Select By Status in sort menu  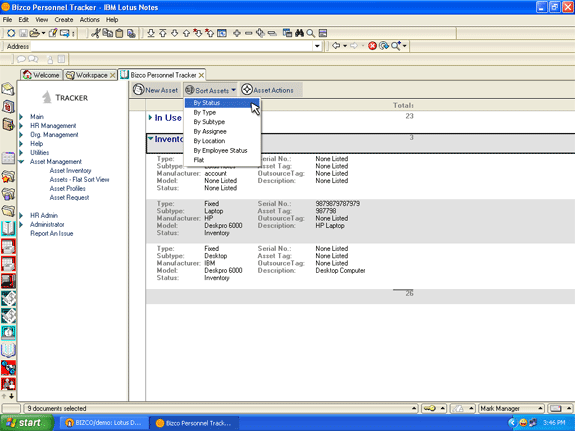coord(222,103)
